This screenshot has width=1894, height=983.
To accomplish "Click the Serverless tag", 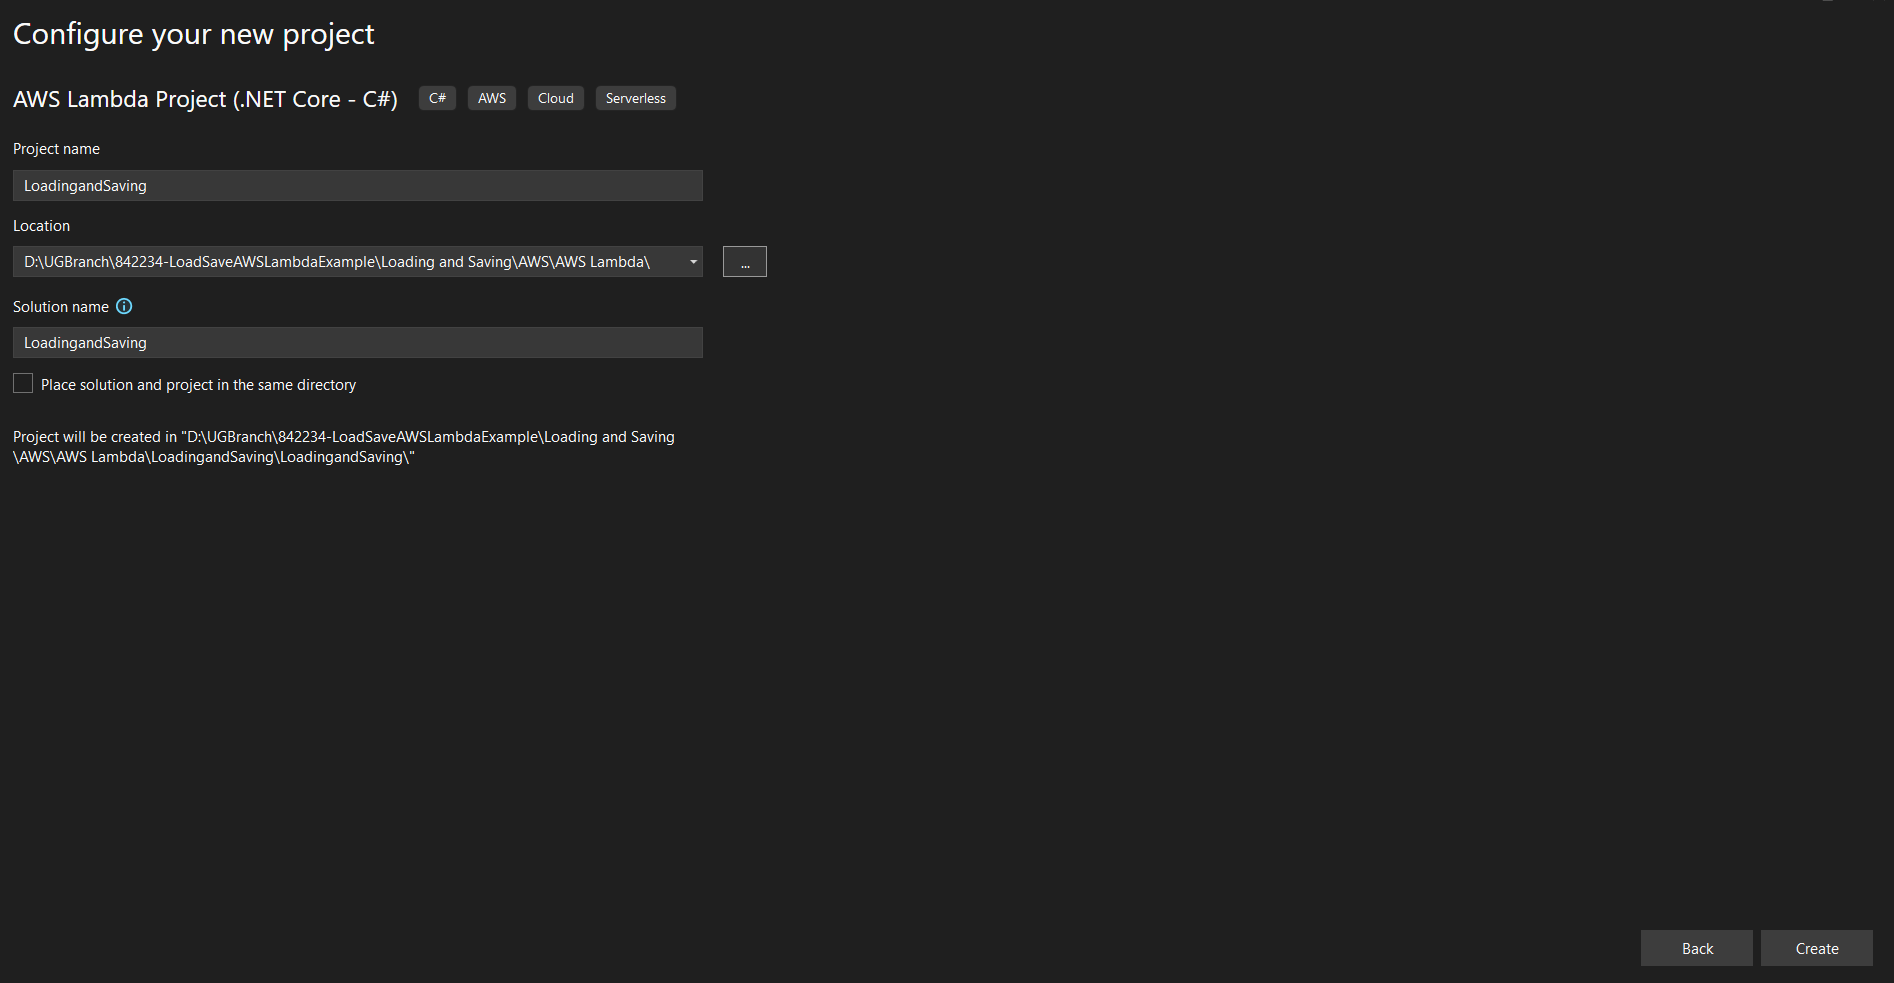I will click(636, 98).
